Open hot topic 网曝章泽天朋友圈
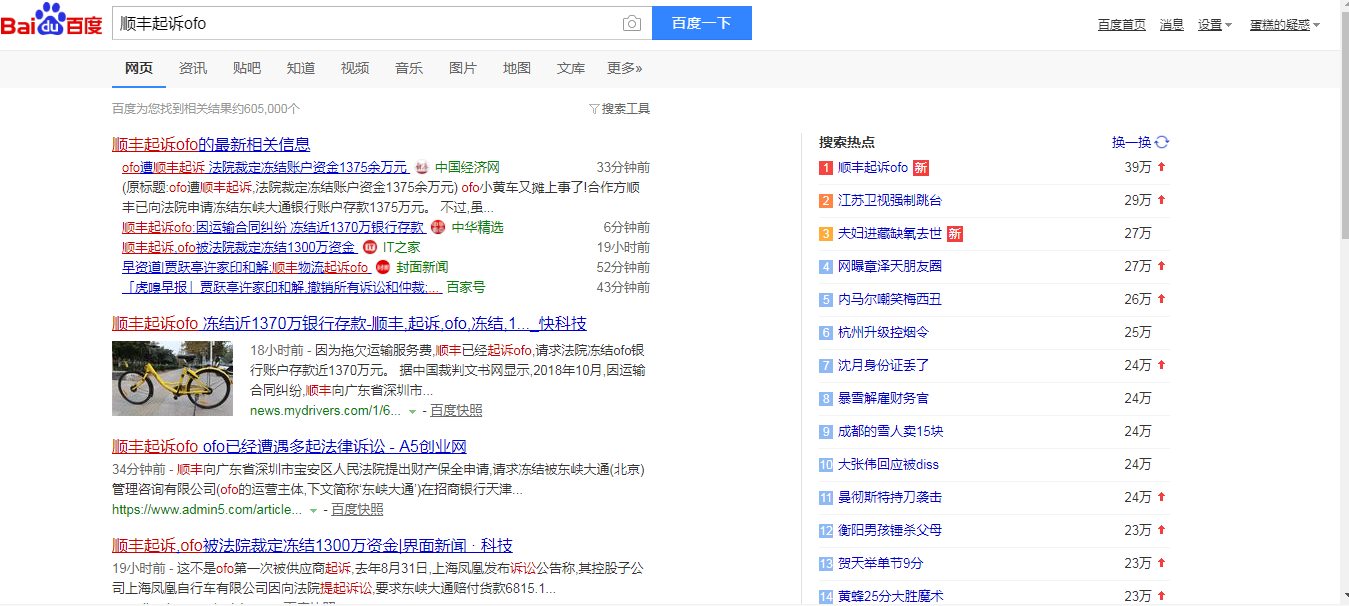This screenshot has width=1349, height=606. (x=890, y=267)
